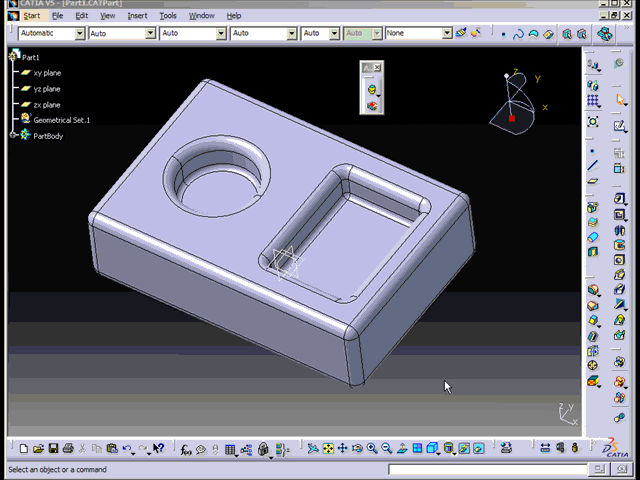
Task: Select the xy plane in tree
Action: (46, 73)
